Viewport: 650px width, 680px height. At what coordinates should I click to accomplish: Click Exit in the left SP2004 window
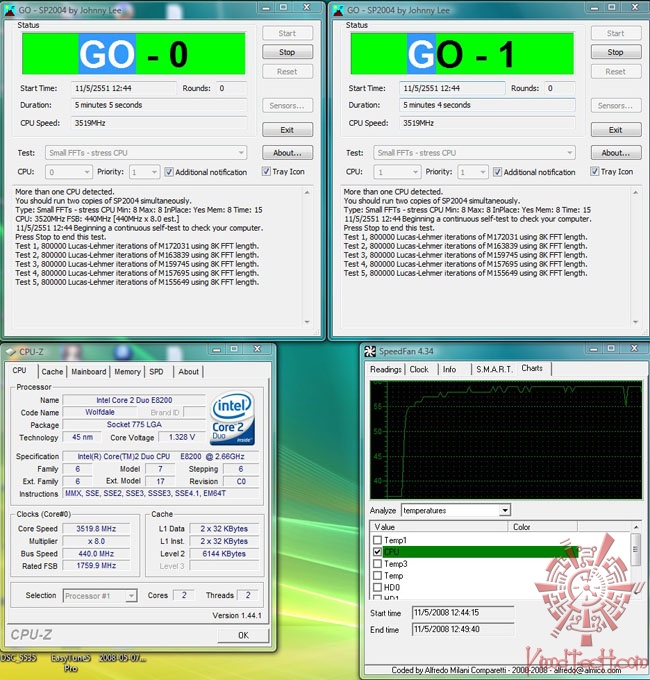pyautogui.click(x=287, y=130)
